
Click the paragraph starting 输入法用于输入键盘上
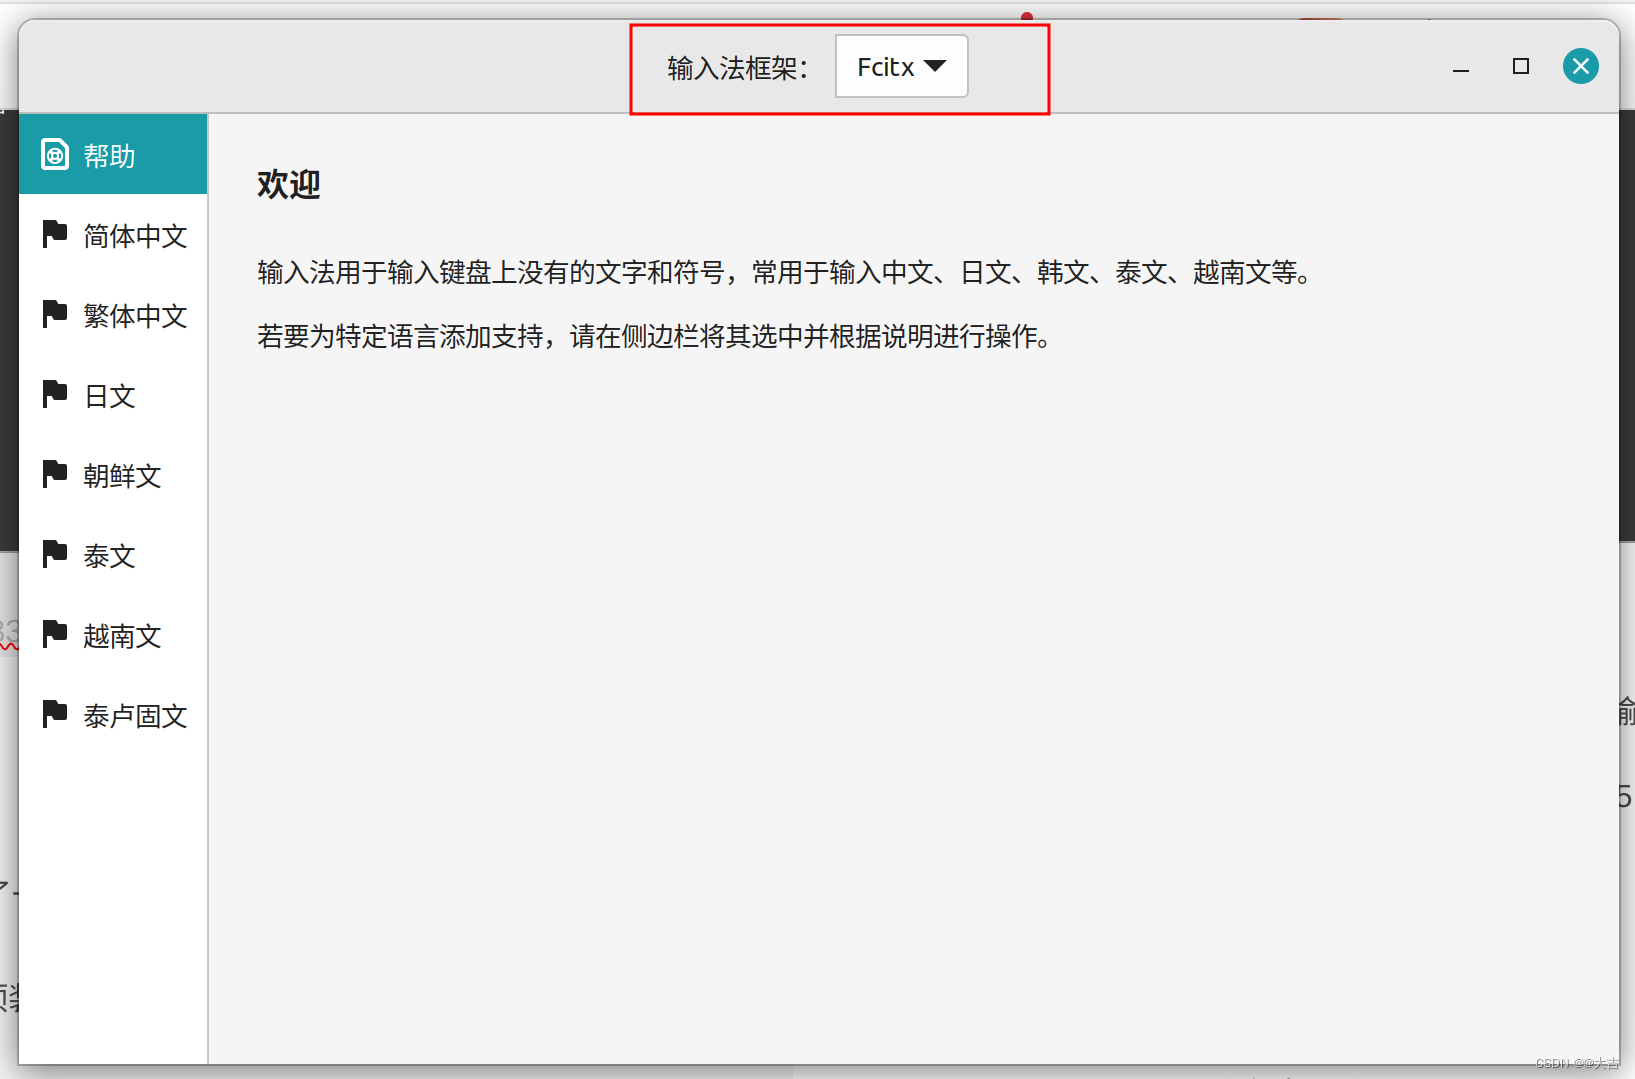coord(785,272)
